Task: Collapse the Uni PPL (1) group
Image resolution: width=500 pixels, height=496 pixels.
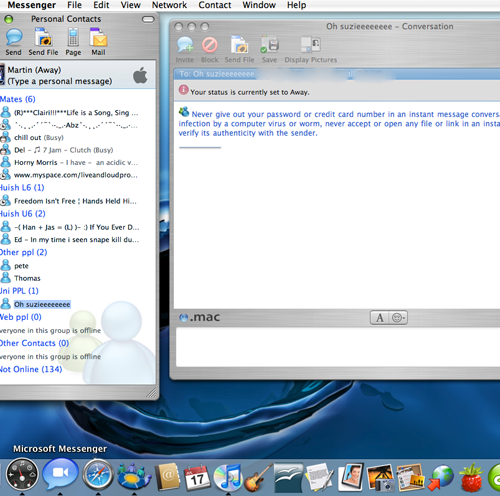Action: click(x=19, y=291)
